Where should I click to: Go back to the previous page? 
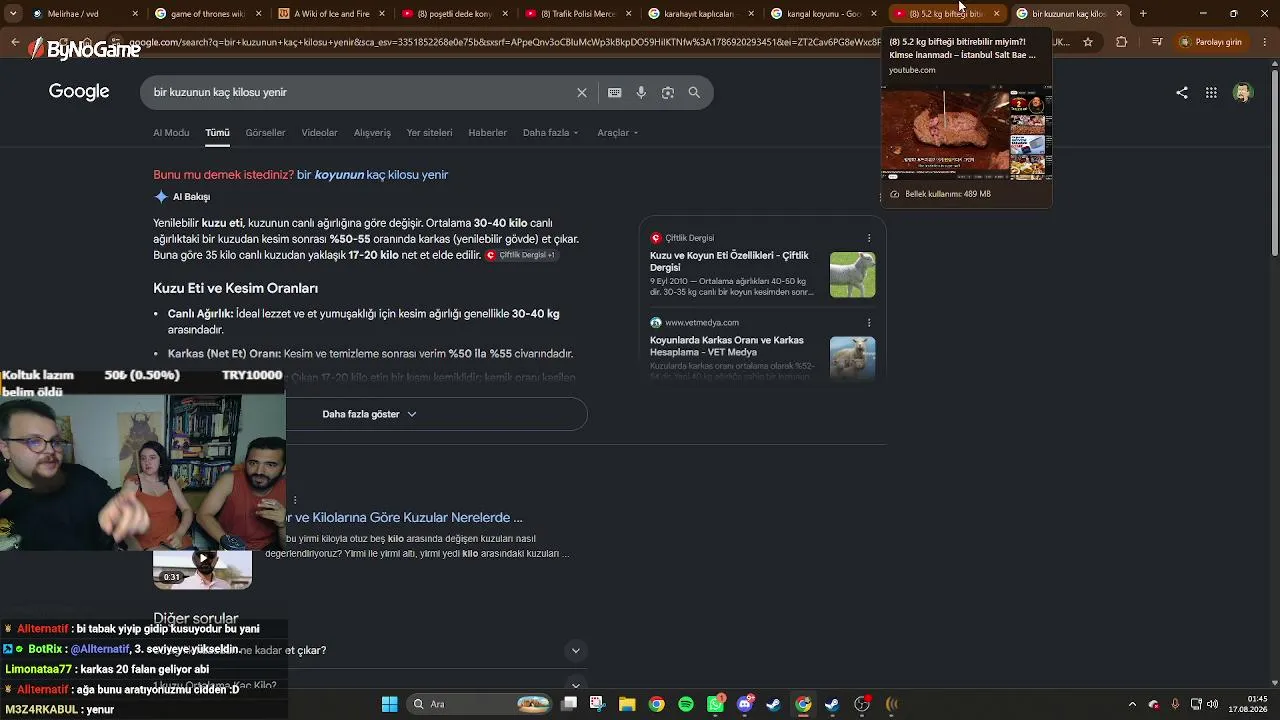15,42
